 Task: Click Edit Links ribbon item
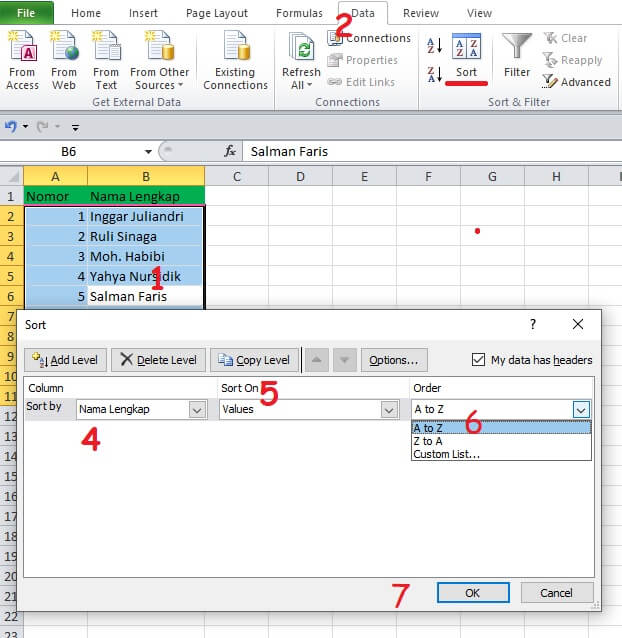(x=361, y=82)
